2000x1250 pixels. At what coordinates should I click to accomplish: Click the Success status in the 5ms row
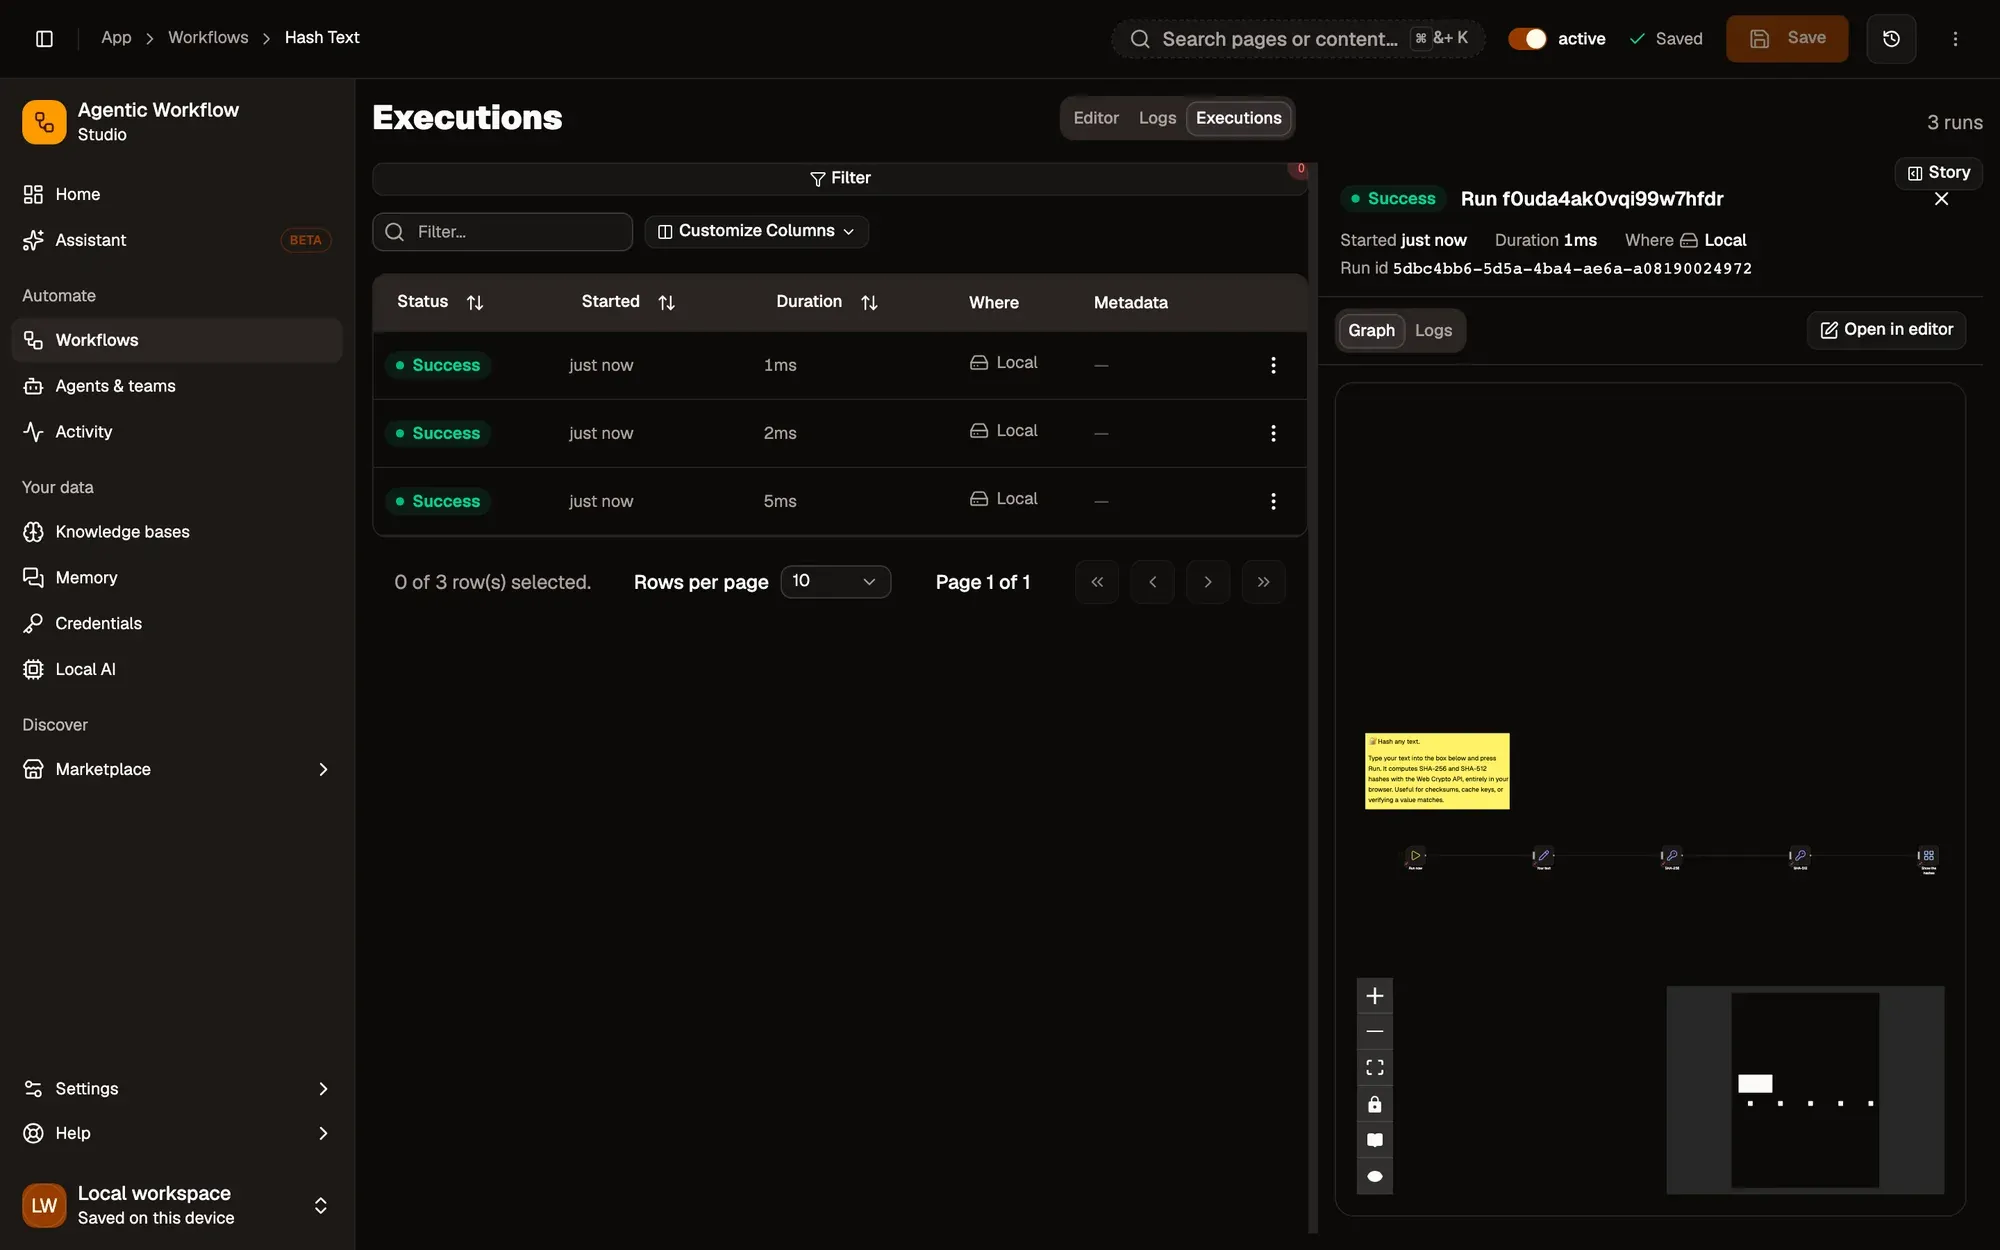[438, 501]
